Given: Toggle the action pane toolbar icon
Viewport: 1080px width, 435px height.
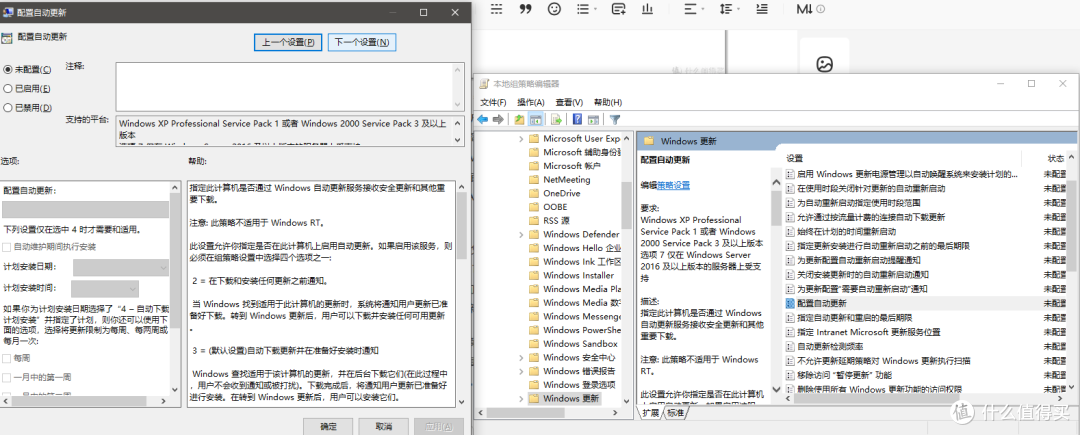Looking at the screenshot, I should point(593,120).
